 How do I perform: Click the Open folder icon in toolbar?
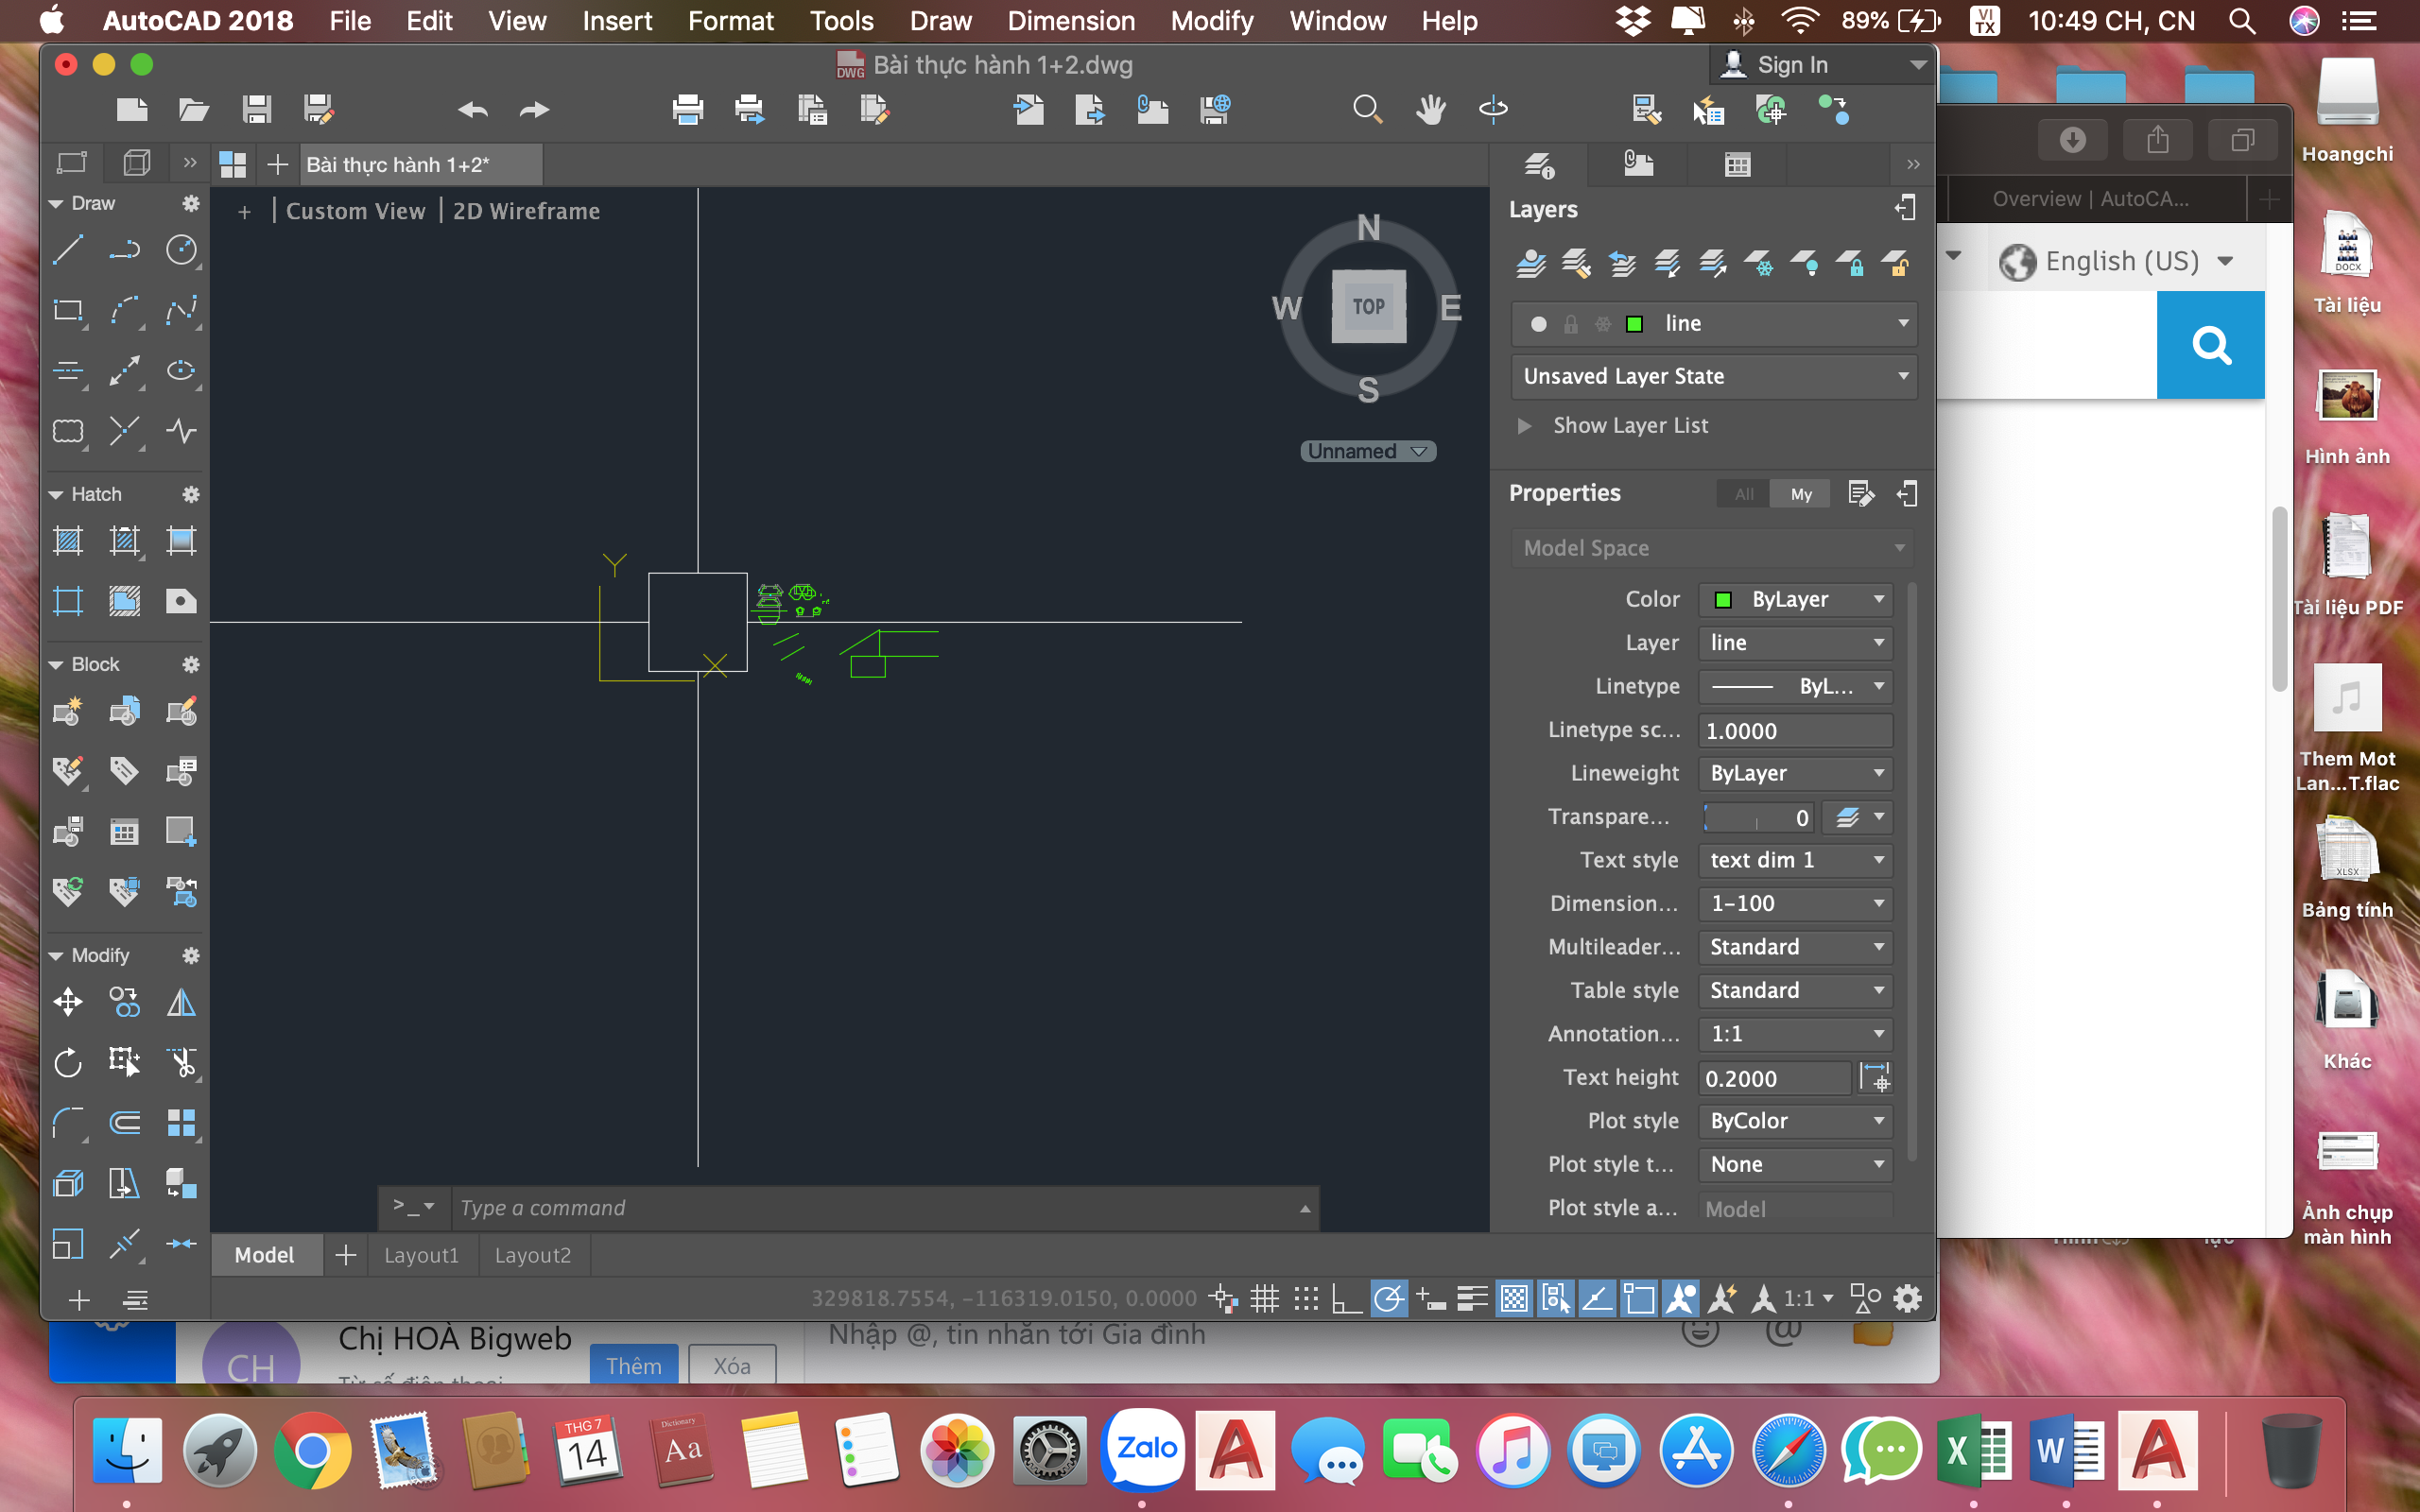click(193, 109)
